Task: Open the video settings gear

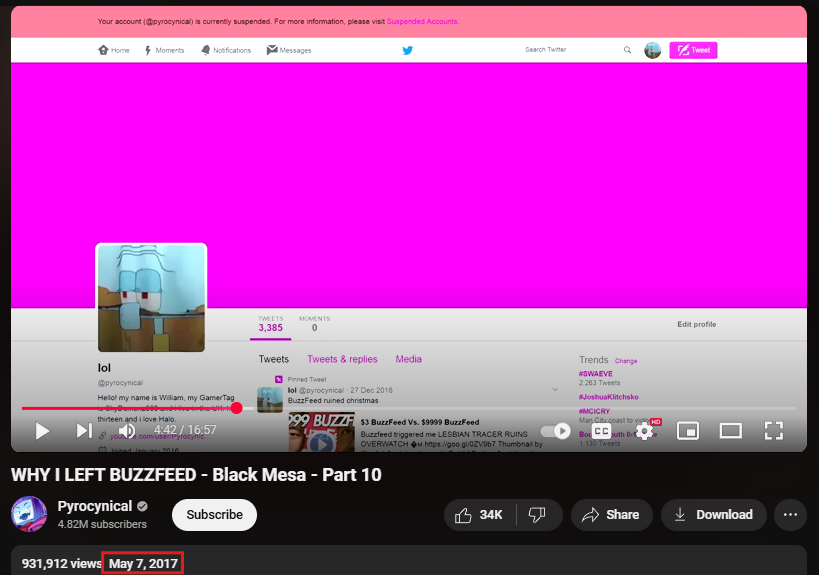Action: tap(645, 431)
